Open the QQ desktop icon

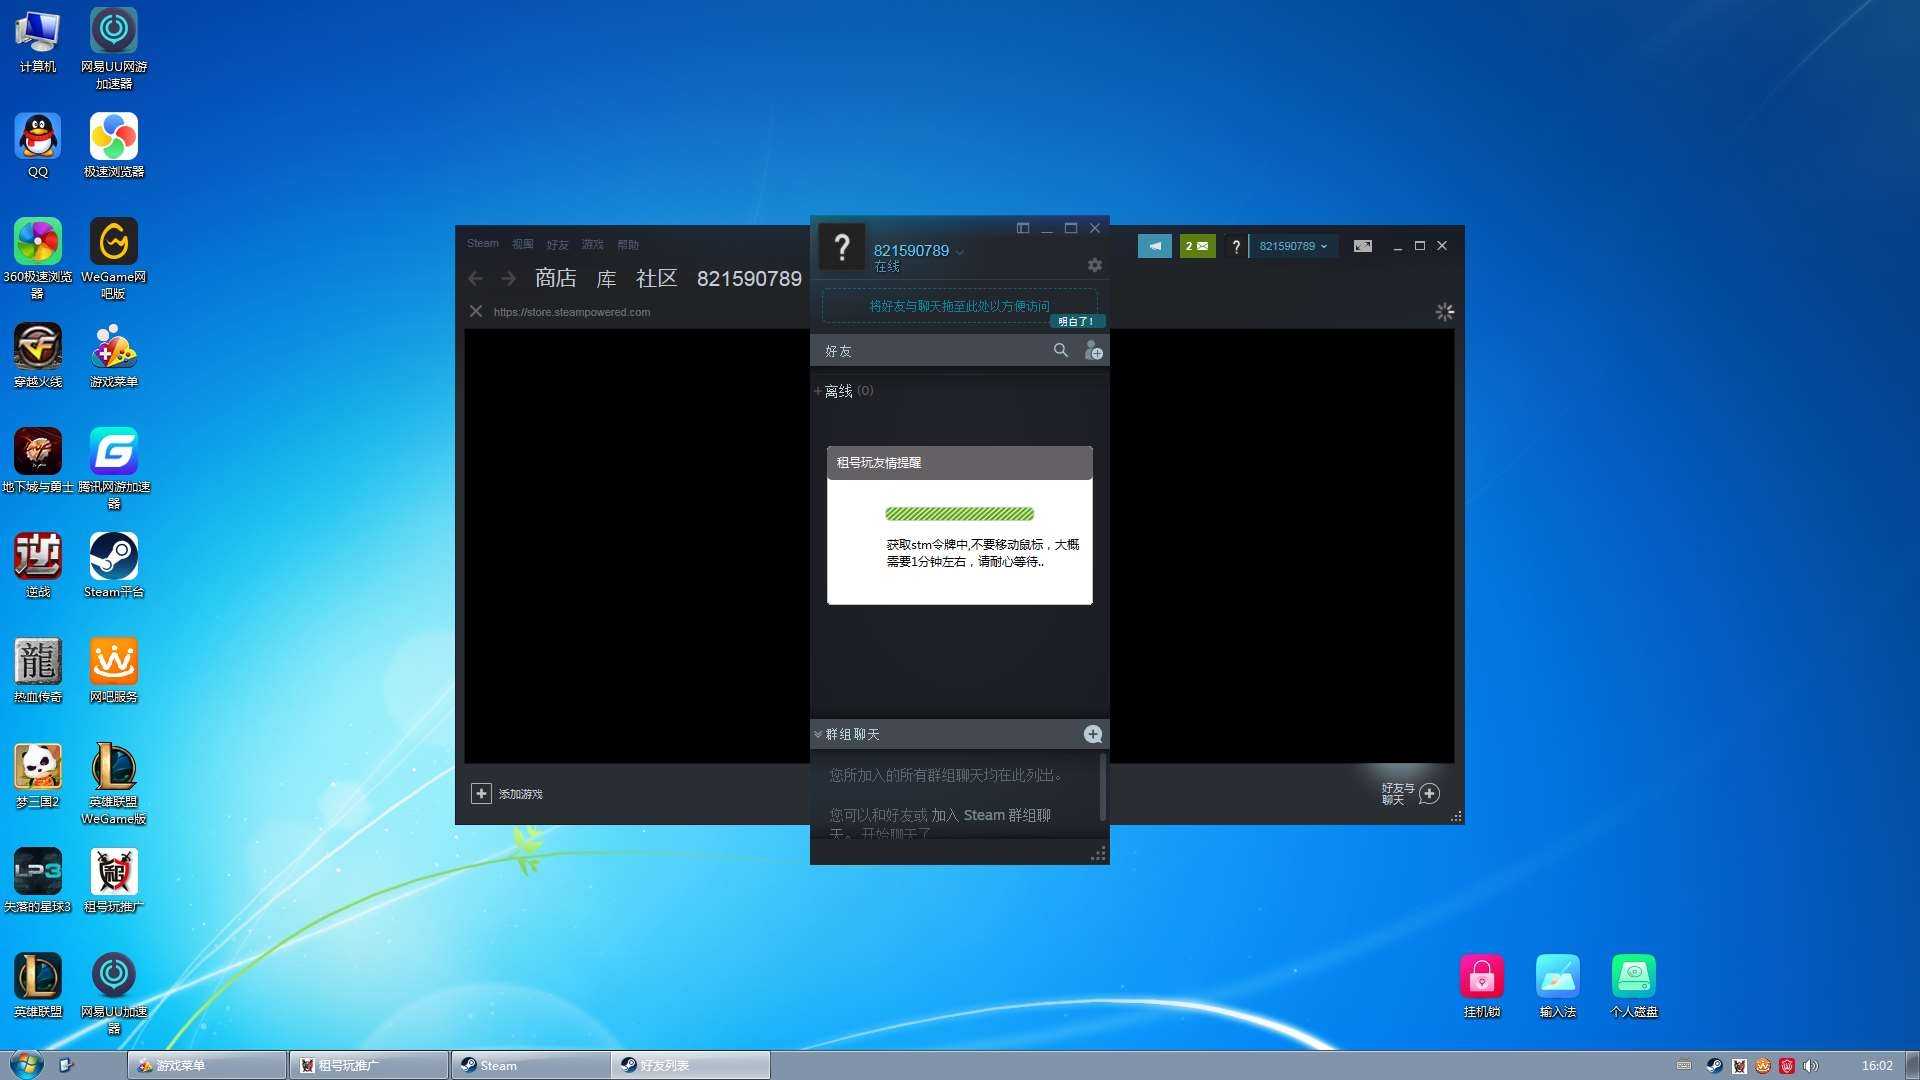pyautogui.click(x=38, y=146)
